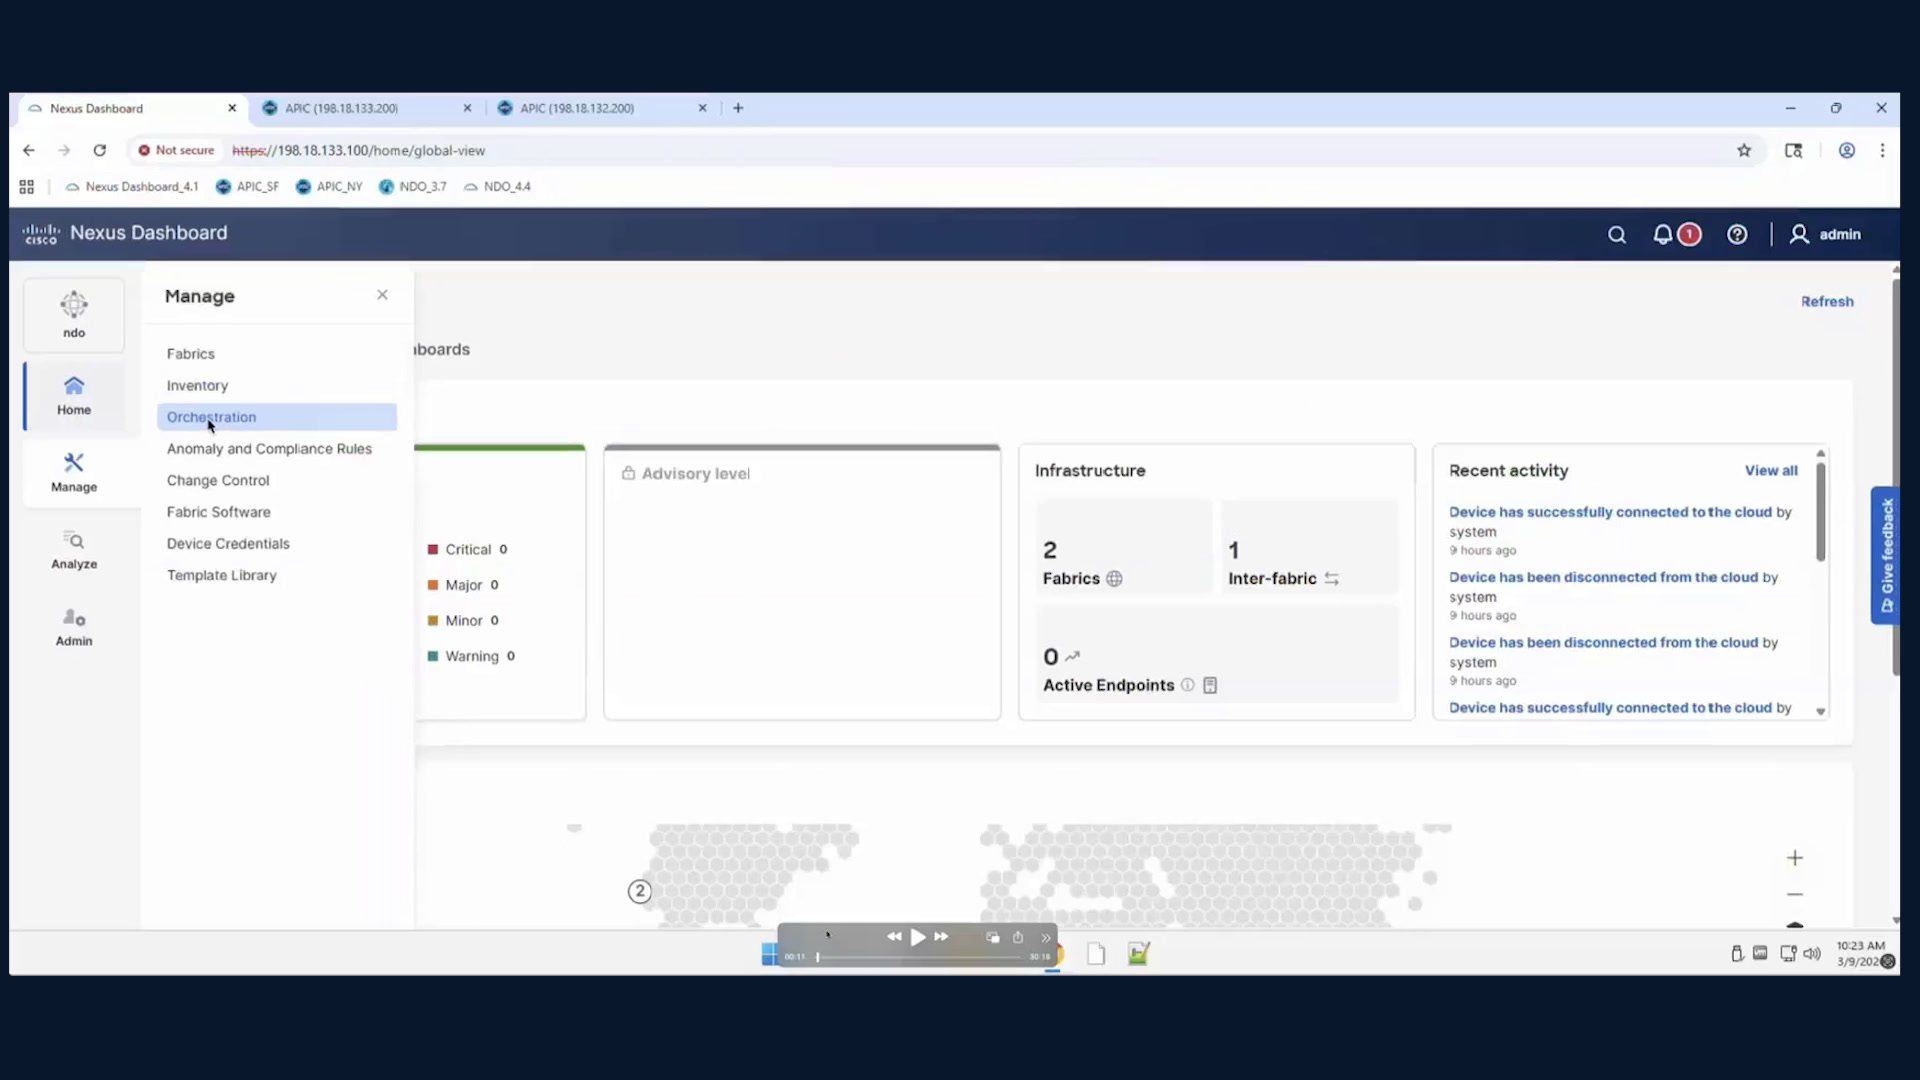The width and height of the screenshot is (1920, 1080).
Task: Click View all in Recent activity
Action: pos(1771,470)
